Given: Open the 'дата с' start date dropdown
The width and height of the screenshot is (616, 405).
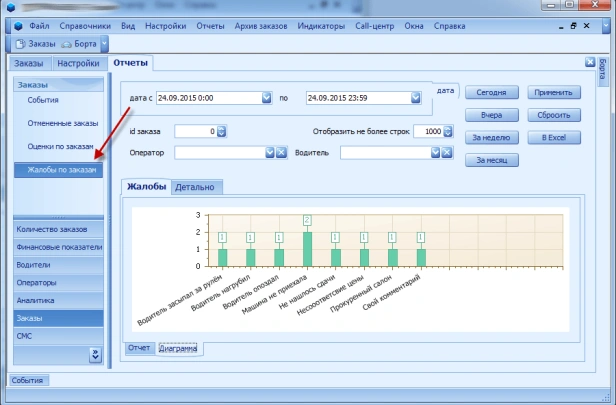Looking at the screenshot, I should [266, 98].
